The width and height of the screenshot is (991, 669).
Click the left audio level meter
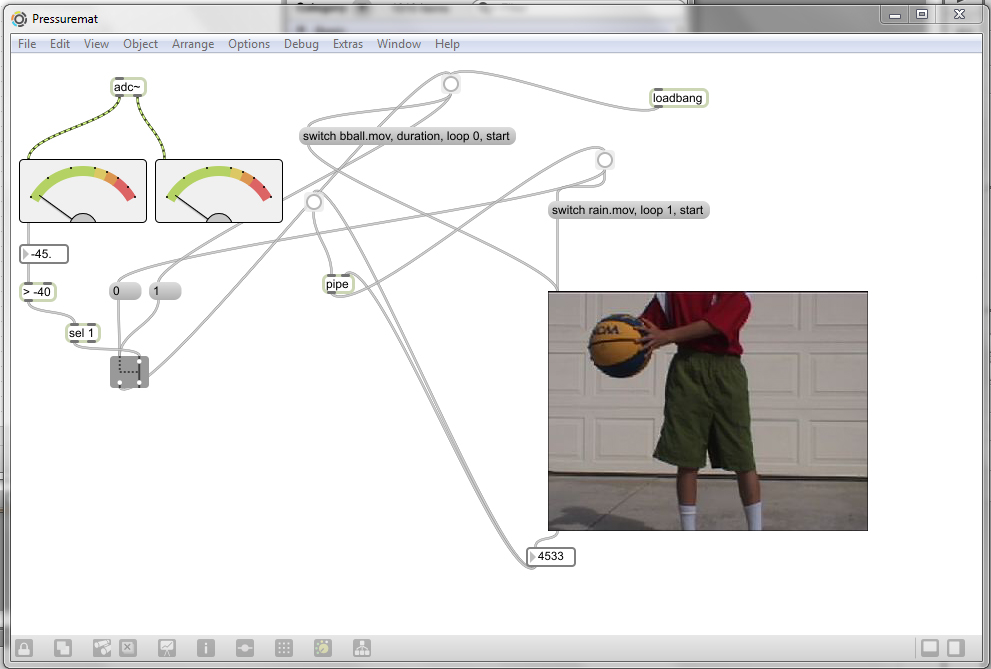click(83, 190)
